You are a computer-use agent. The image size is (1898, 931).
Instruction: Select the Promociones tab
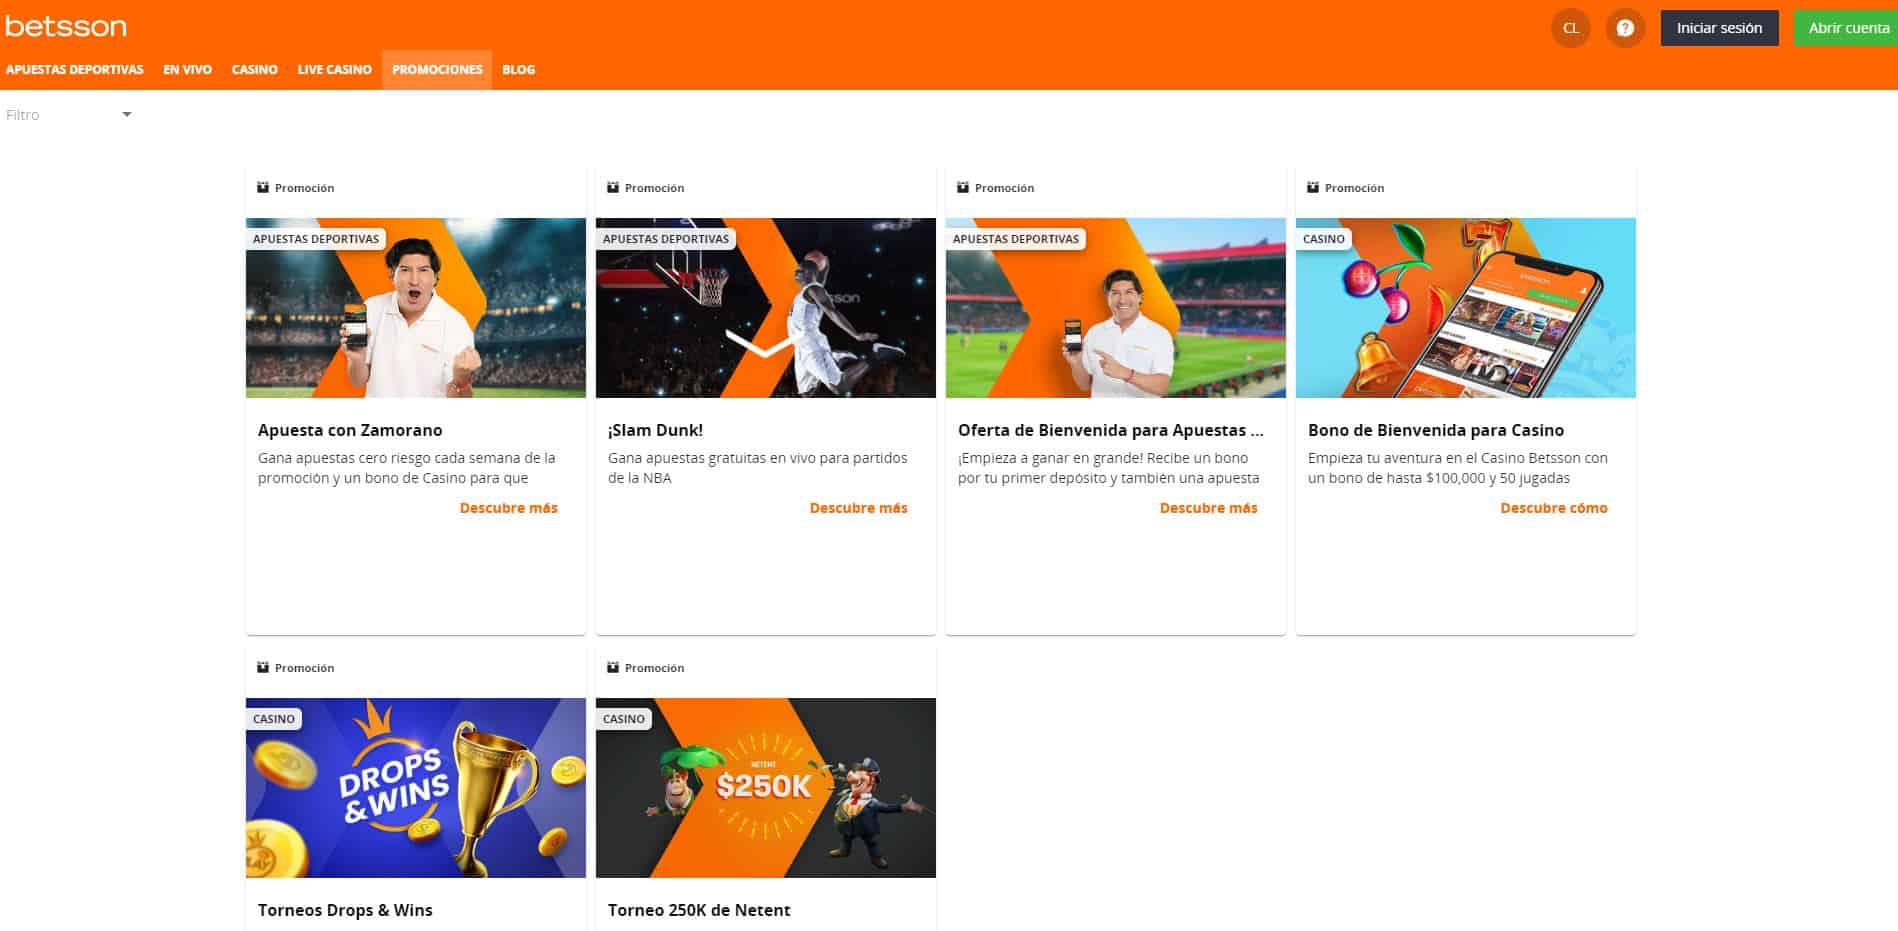437,70
